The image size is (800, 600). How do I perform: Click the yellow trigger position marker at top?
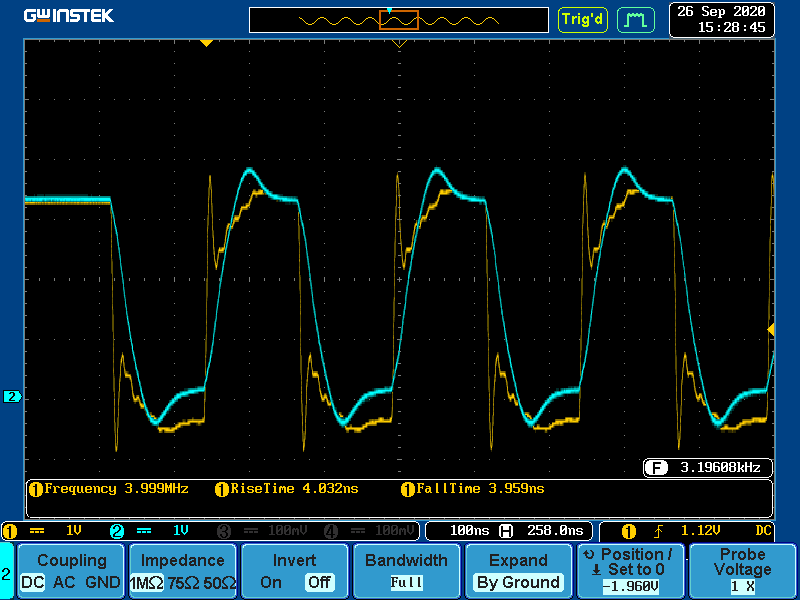pyautogui.click(x=206, y=43)
